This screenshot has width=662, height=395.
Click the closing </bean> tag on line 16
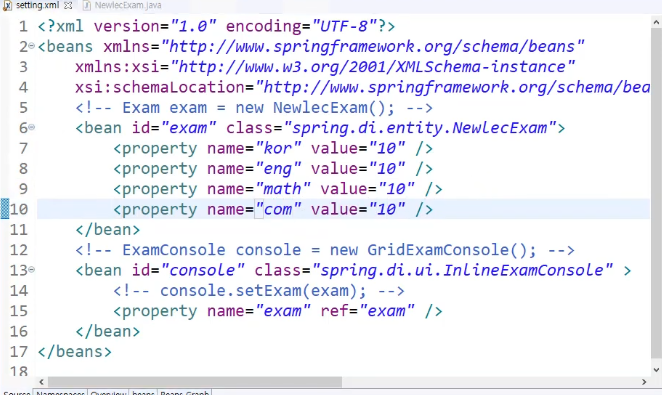click(108, 331)
